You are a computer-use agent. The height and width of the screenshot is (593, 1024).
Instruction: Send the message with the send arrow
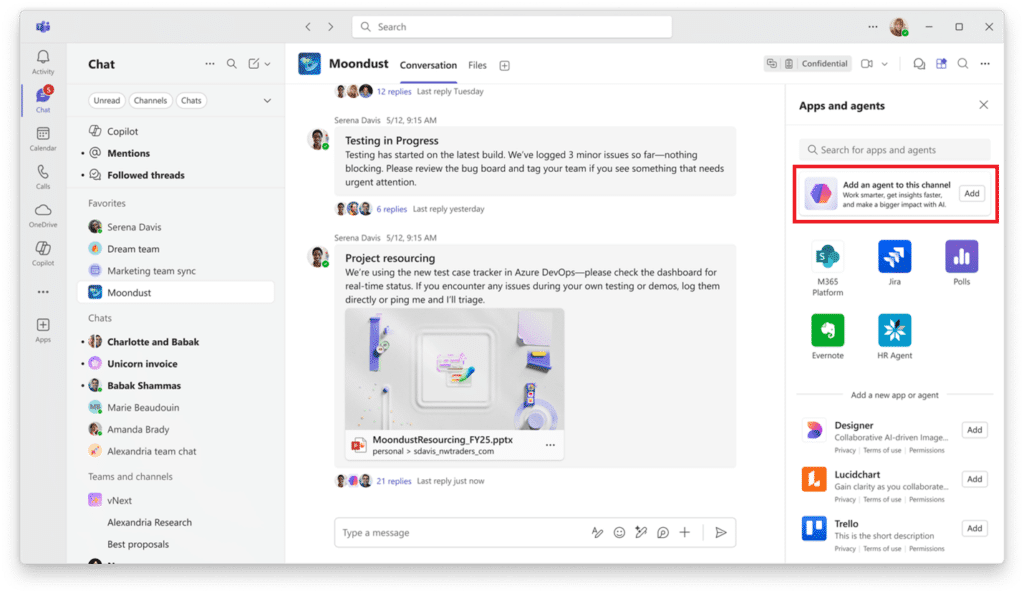pos(720,532)
